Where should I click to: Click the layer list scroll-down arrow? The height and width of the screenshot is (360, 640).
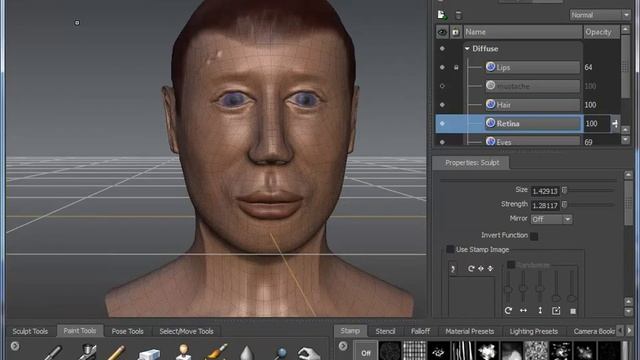(x=625, y=139)
